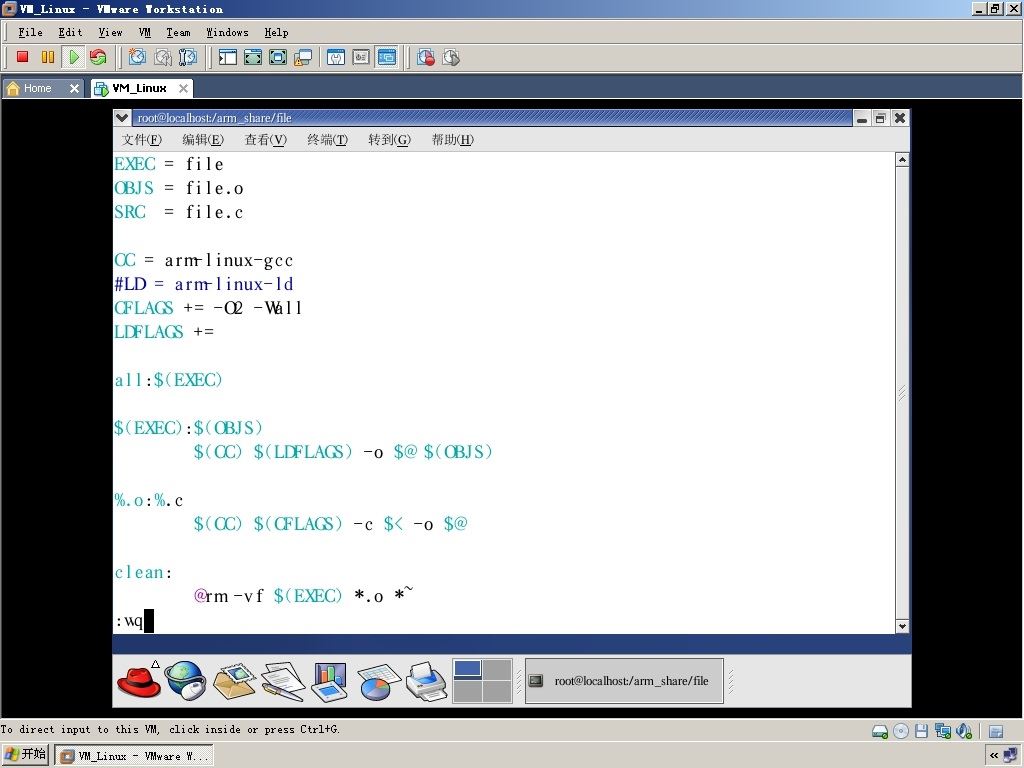
Task: Click the record movie icon
Action: 426,57
